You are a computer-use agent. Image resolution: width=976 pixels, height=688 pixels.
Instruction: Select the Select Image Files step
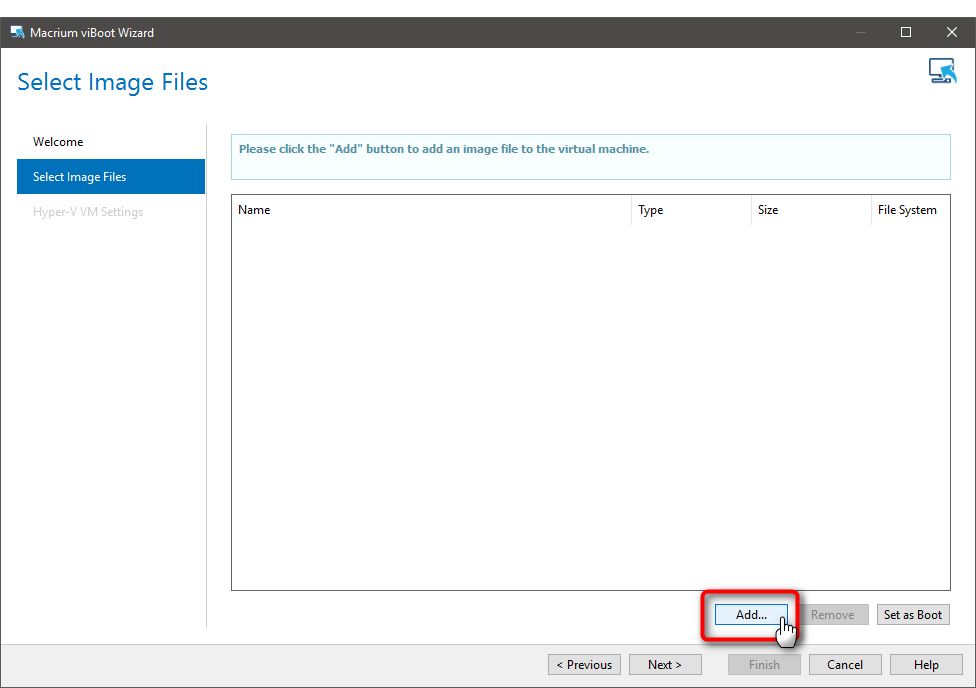111,177
